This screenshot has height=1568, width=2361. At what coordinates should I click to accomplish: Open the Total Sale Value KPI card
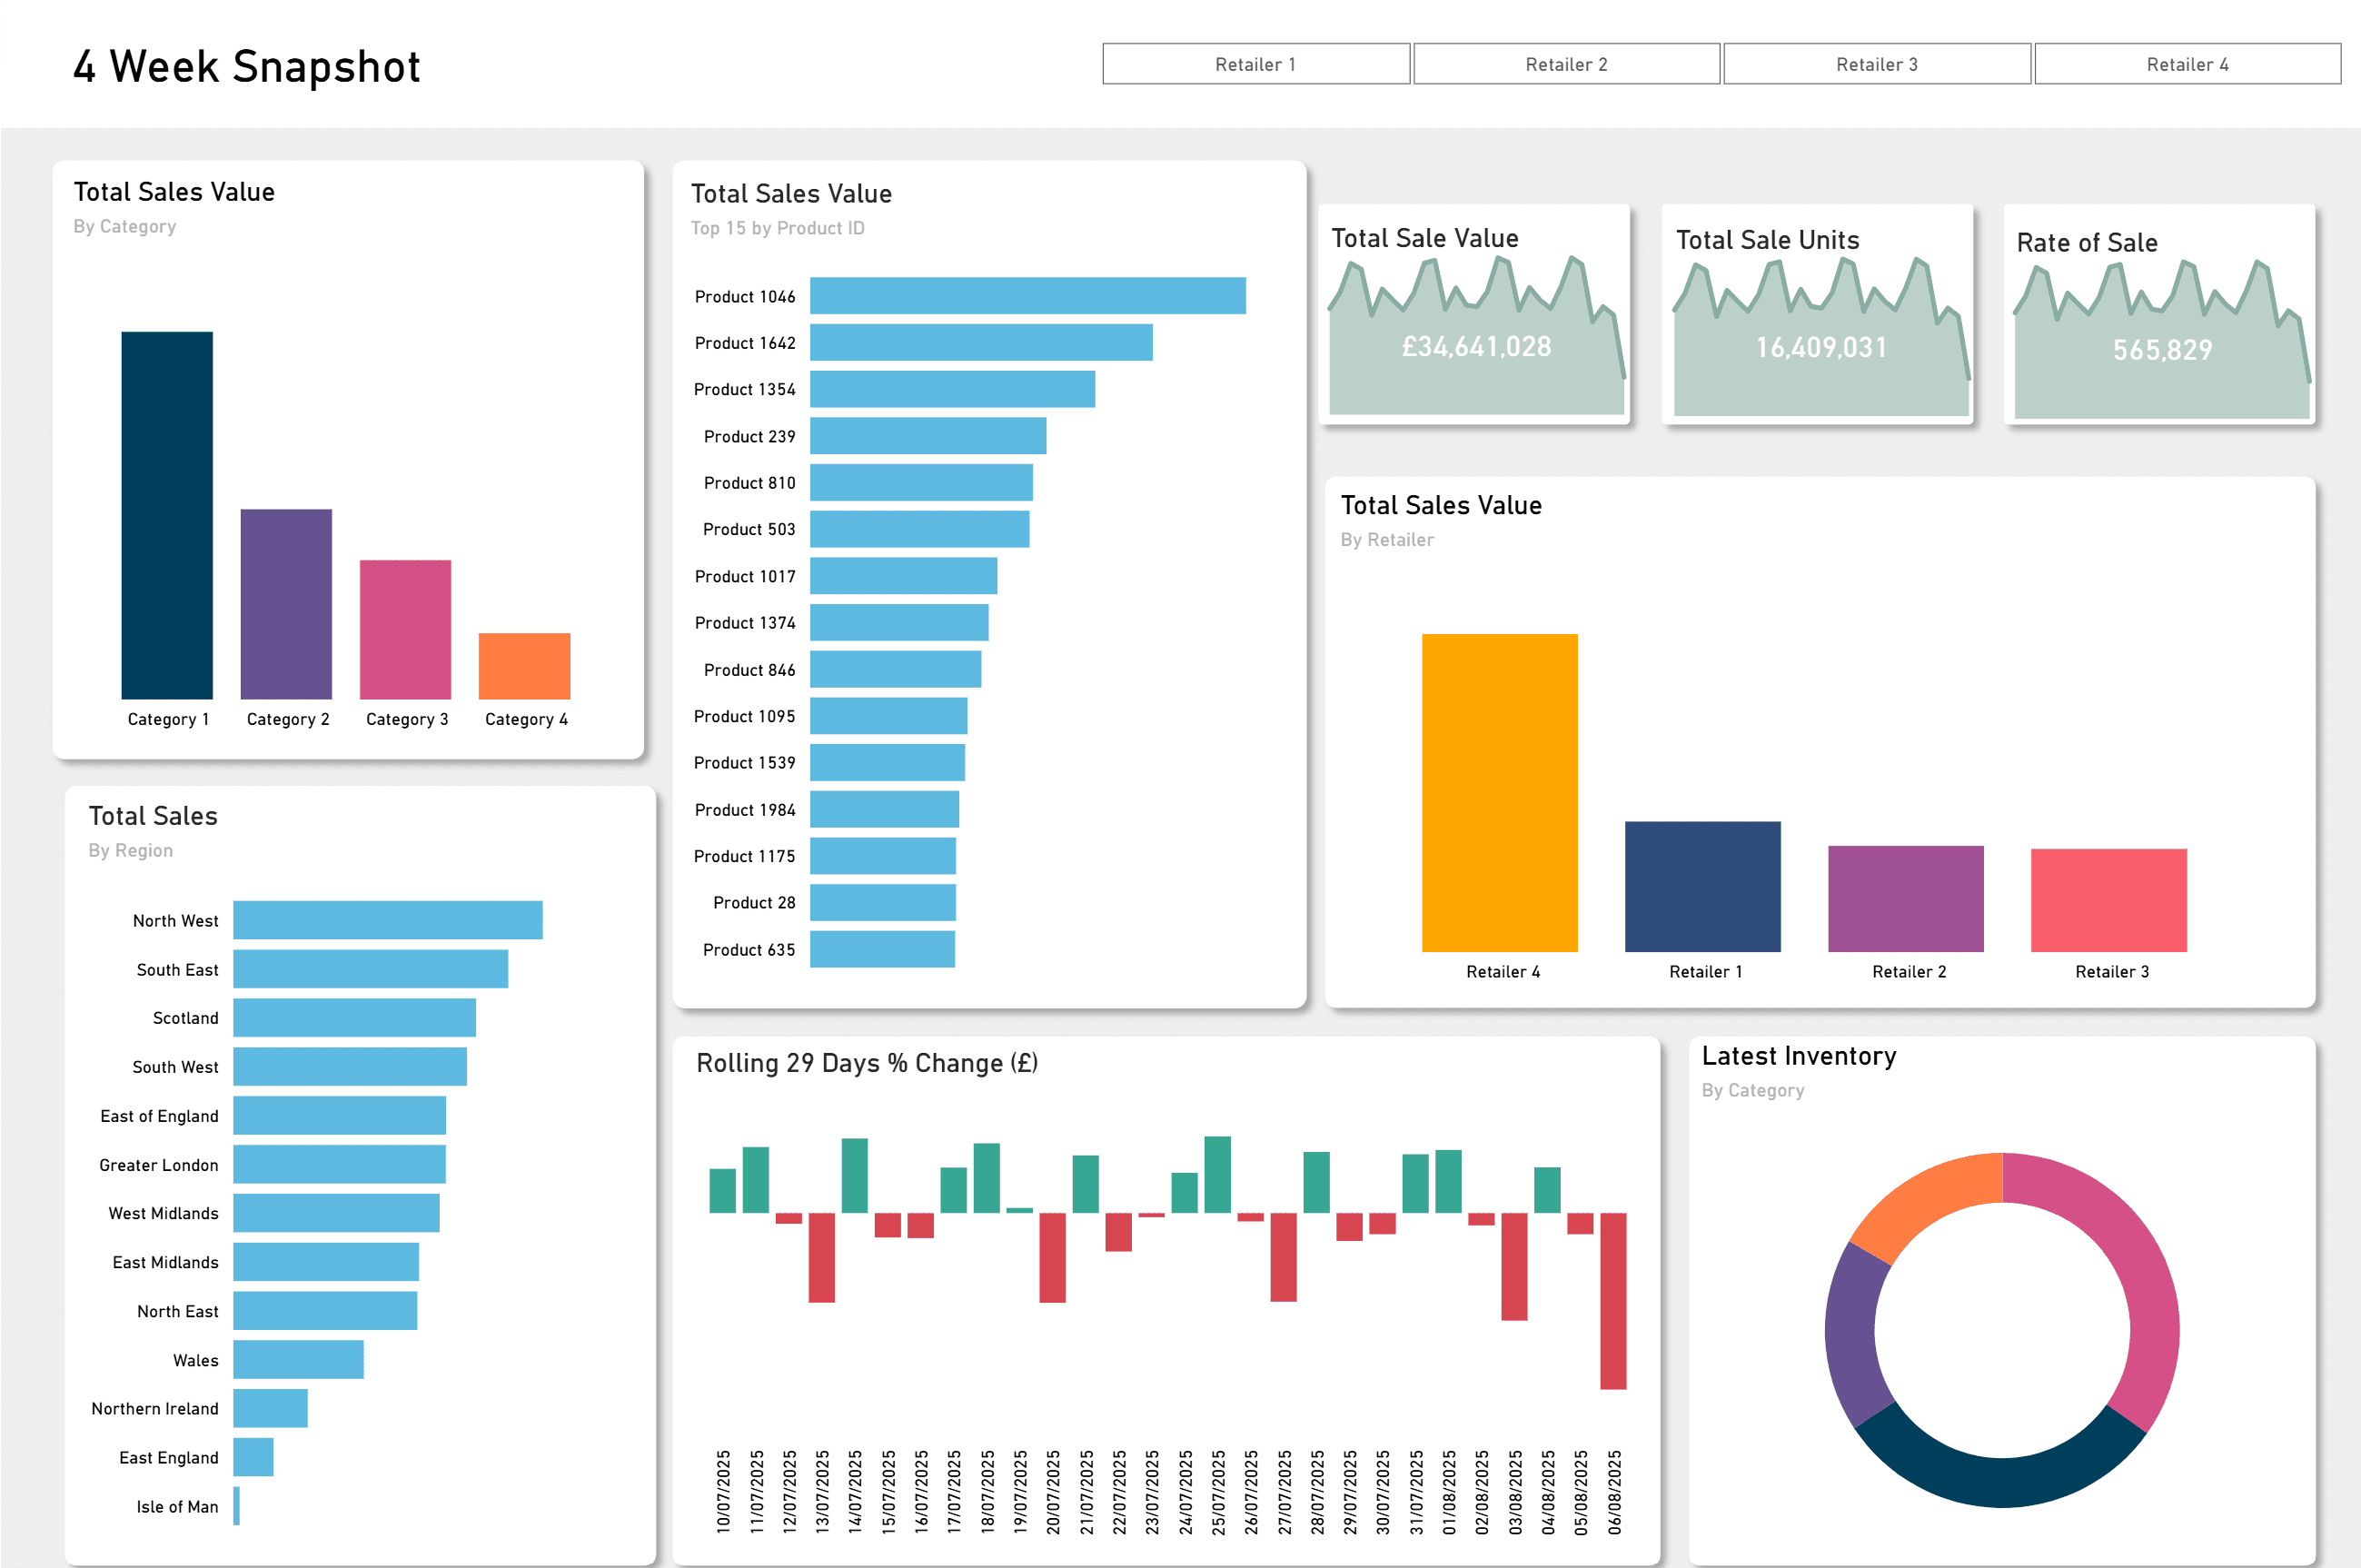coord(1475,315)
